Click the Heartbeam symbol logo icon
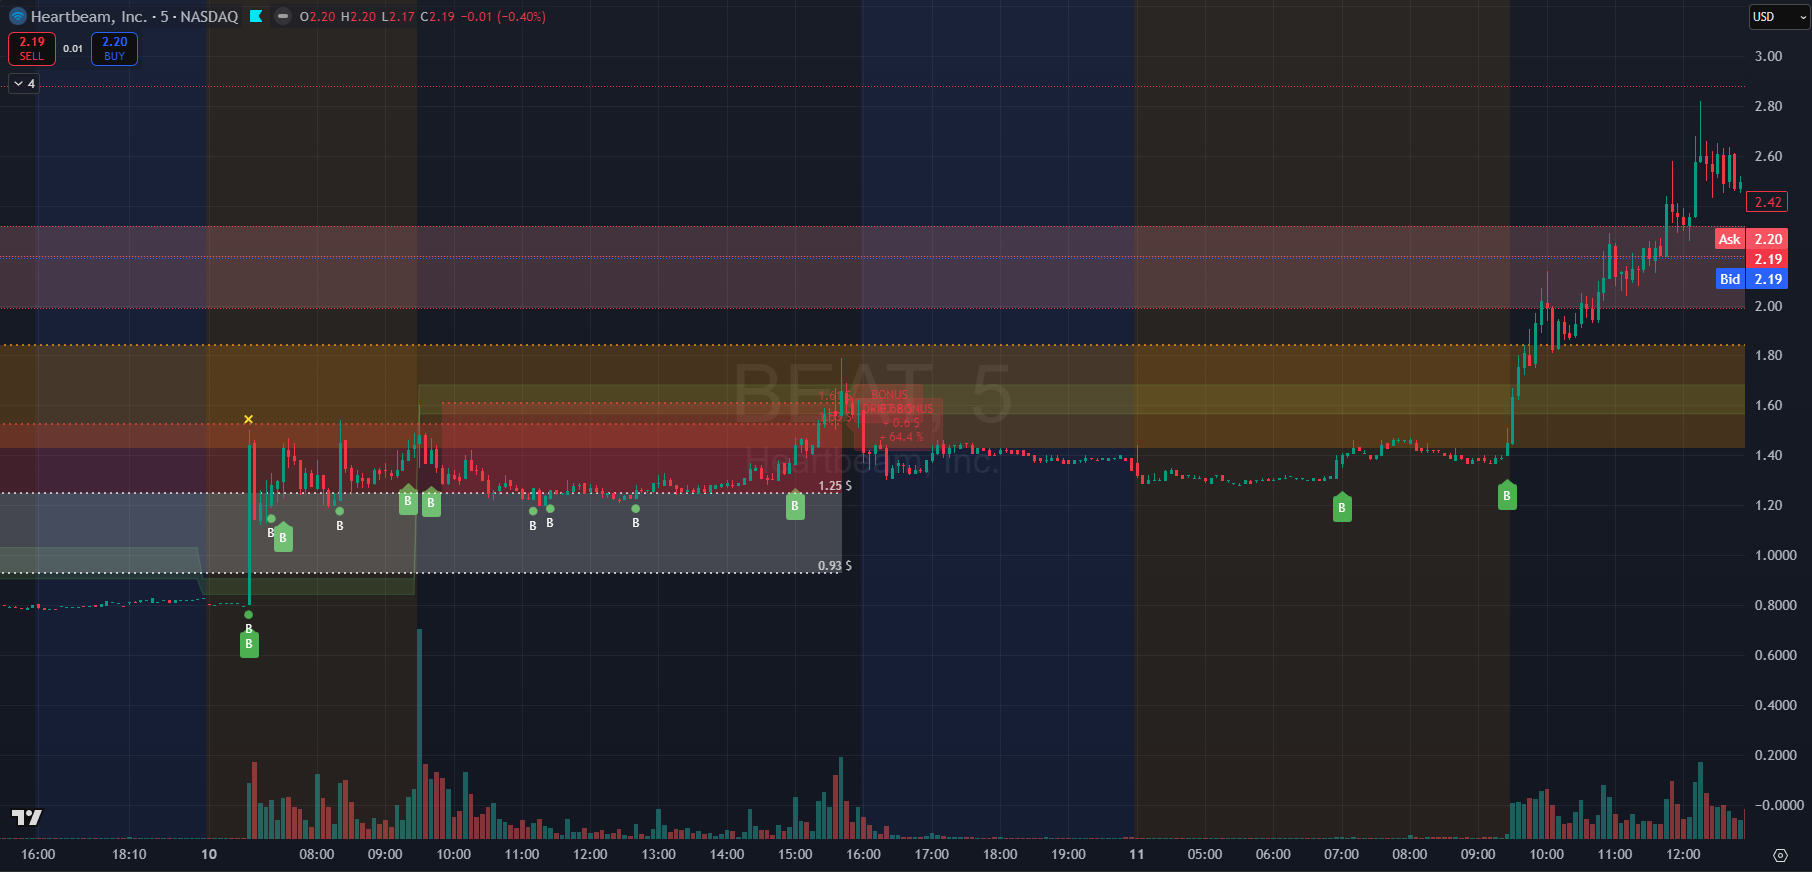Screen dimensions: 1812x872 (x=17, y=16)
